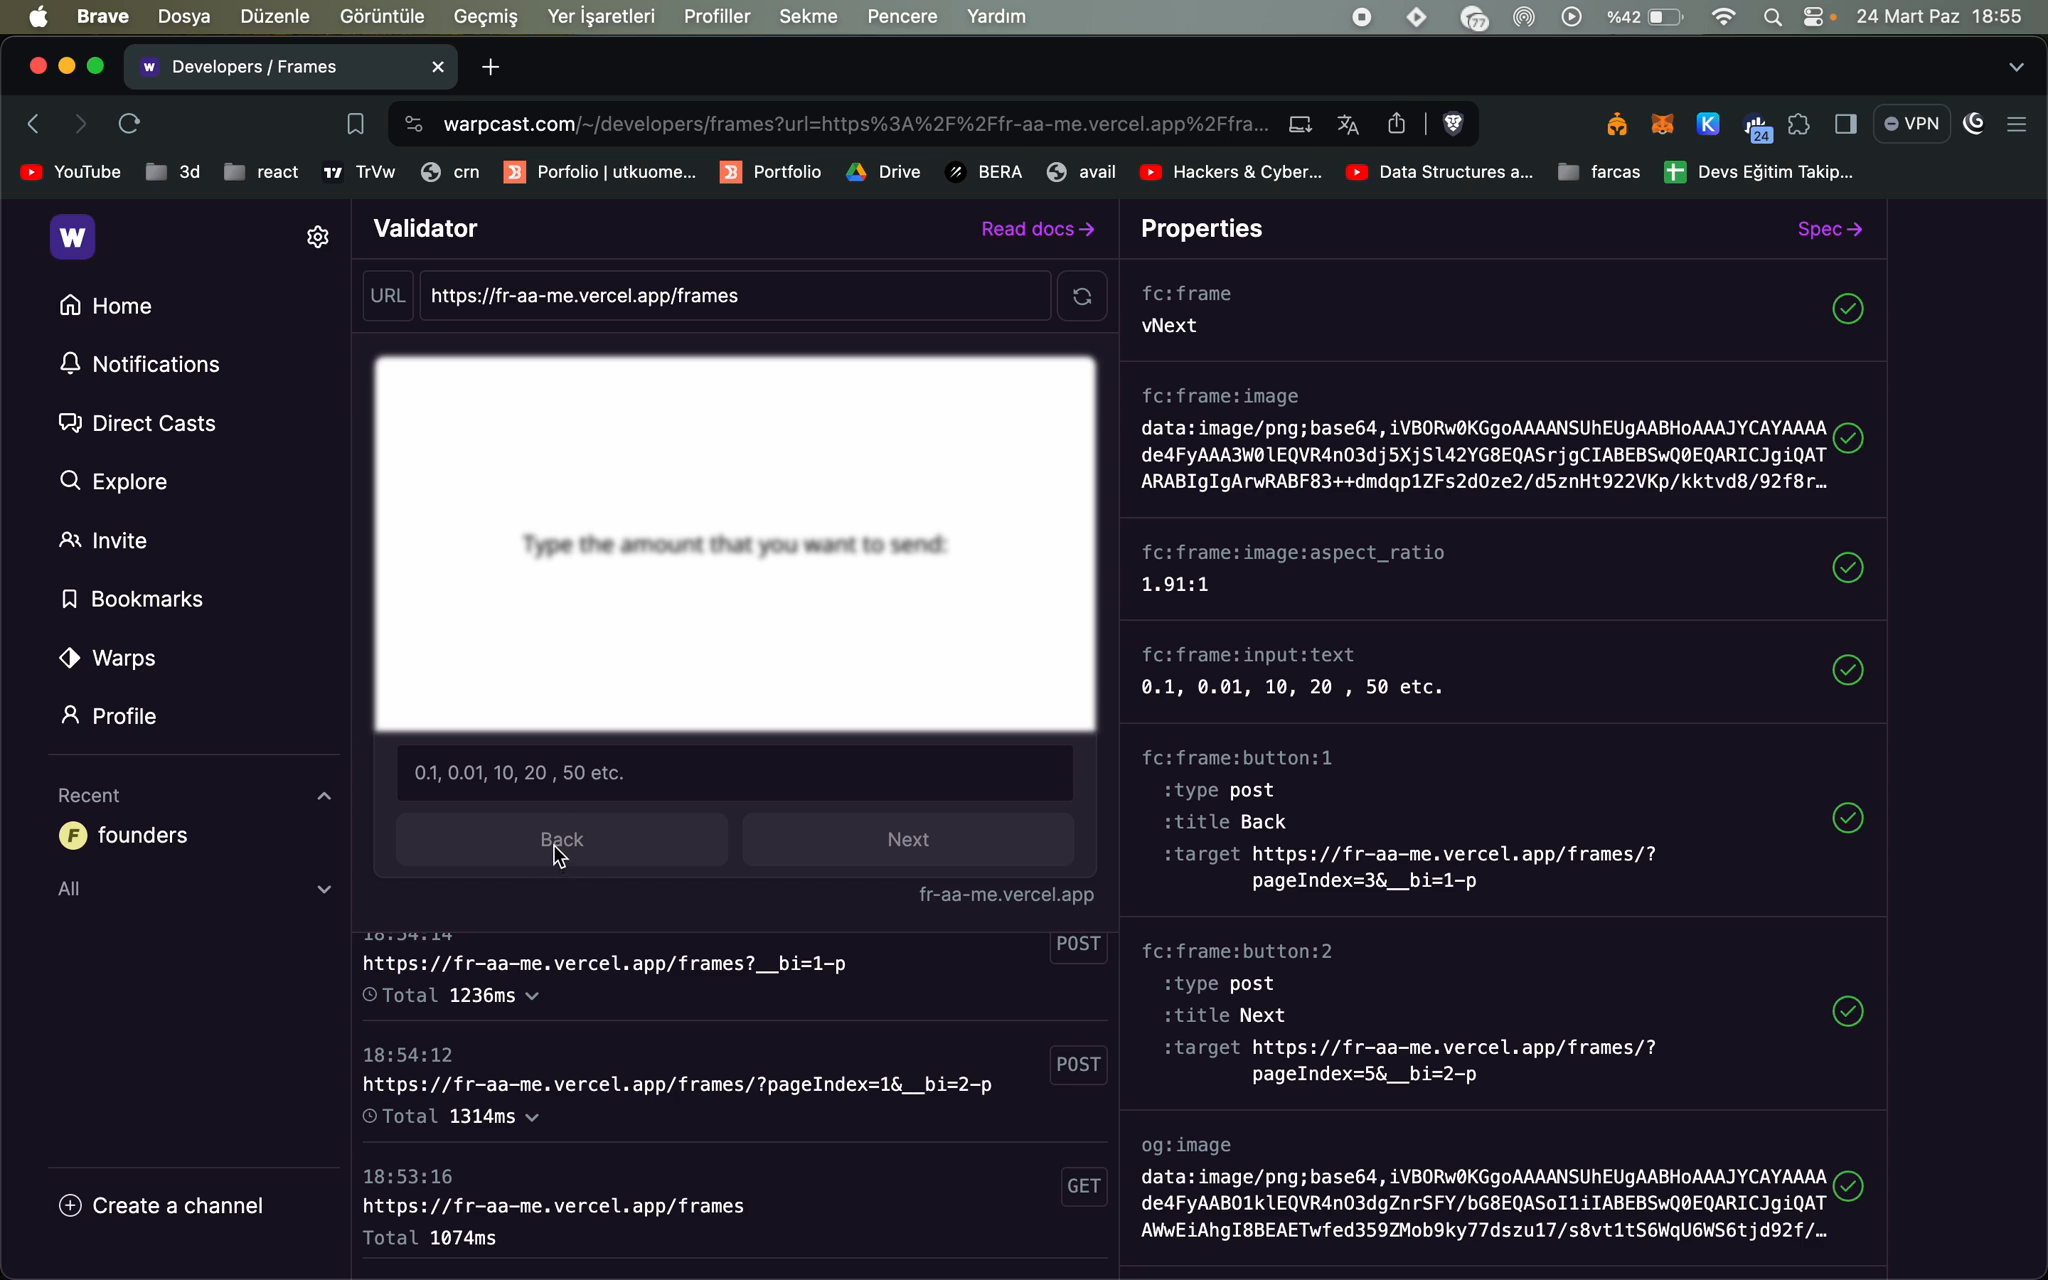Open a new browser tab

click(x=490, y=67)
